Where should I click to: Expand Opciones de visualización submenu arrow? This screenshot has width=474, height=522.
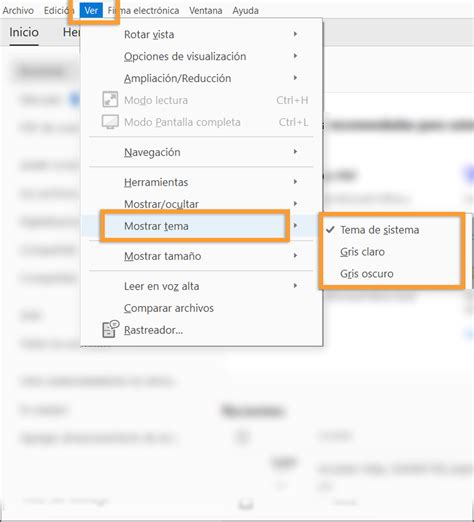point(295,56)
